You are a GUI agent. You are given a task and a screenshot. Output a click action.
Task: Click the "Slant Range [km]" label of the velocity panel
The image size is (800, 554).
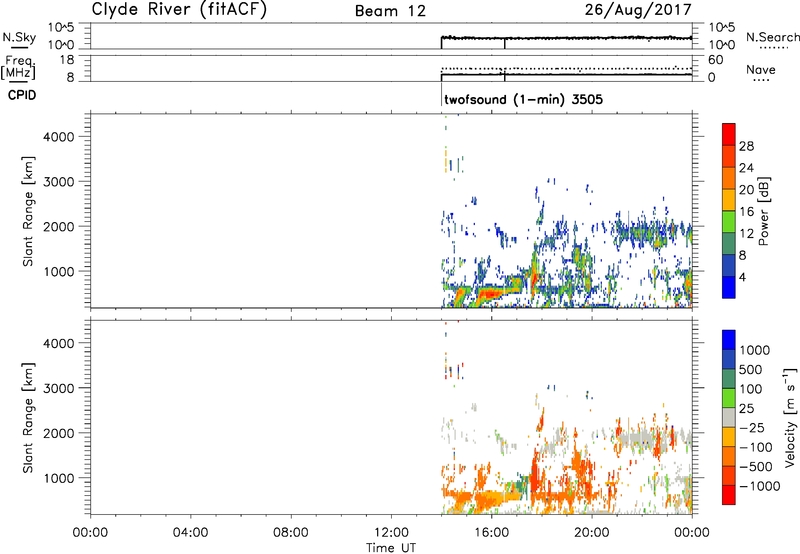point(28,417)
